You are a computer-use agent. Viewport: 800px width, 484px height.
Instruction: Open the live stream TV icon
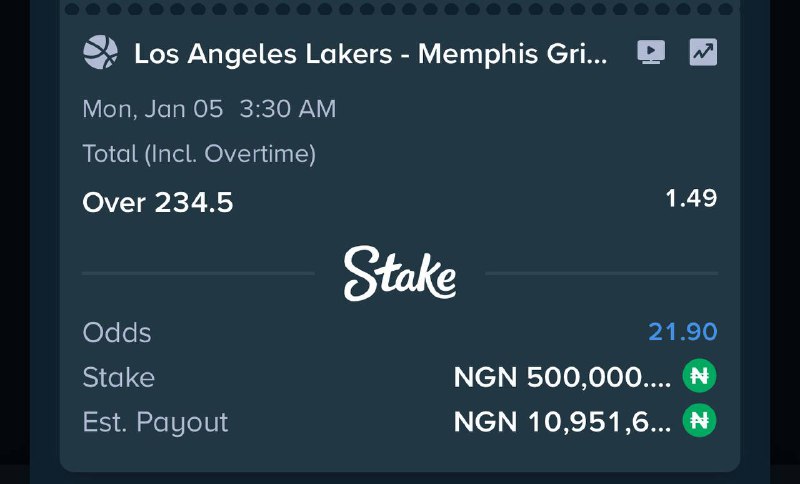point(651,52)
